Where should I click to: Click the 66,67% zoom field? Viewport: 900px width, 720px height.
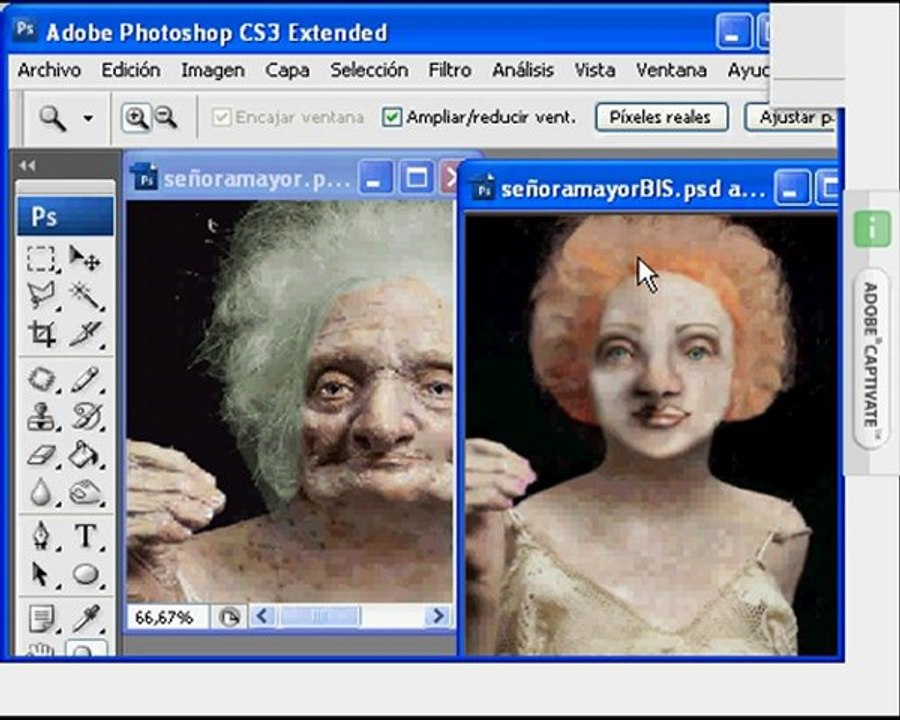tap(166, 617)
